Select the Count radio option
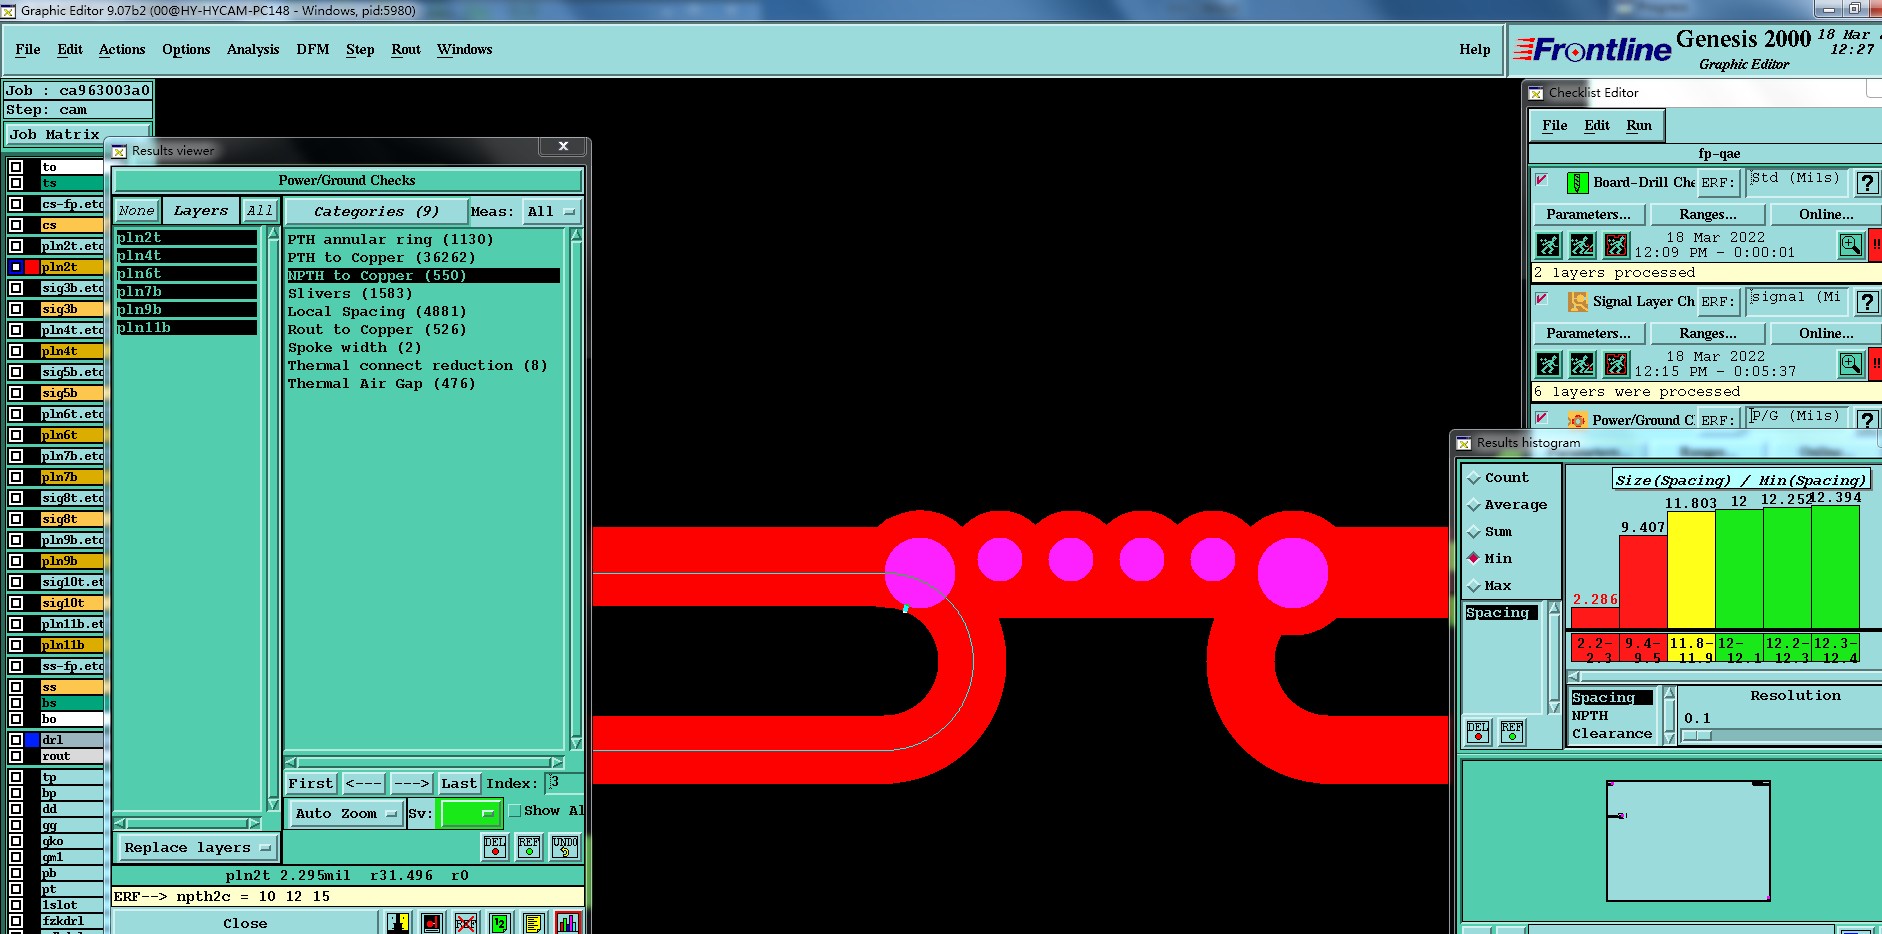The image size is (1882, 934). coord(1473,478)
